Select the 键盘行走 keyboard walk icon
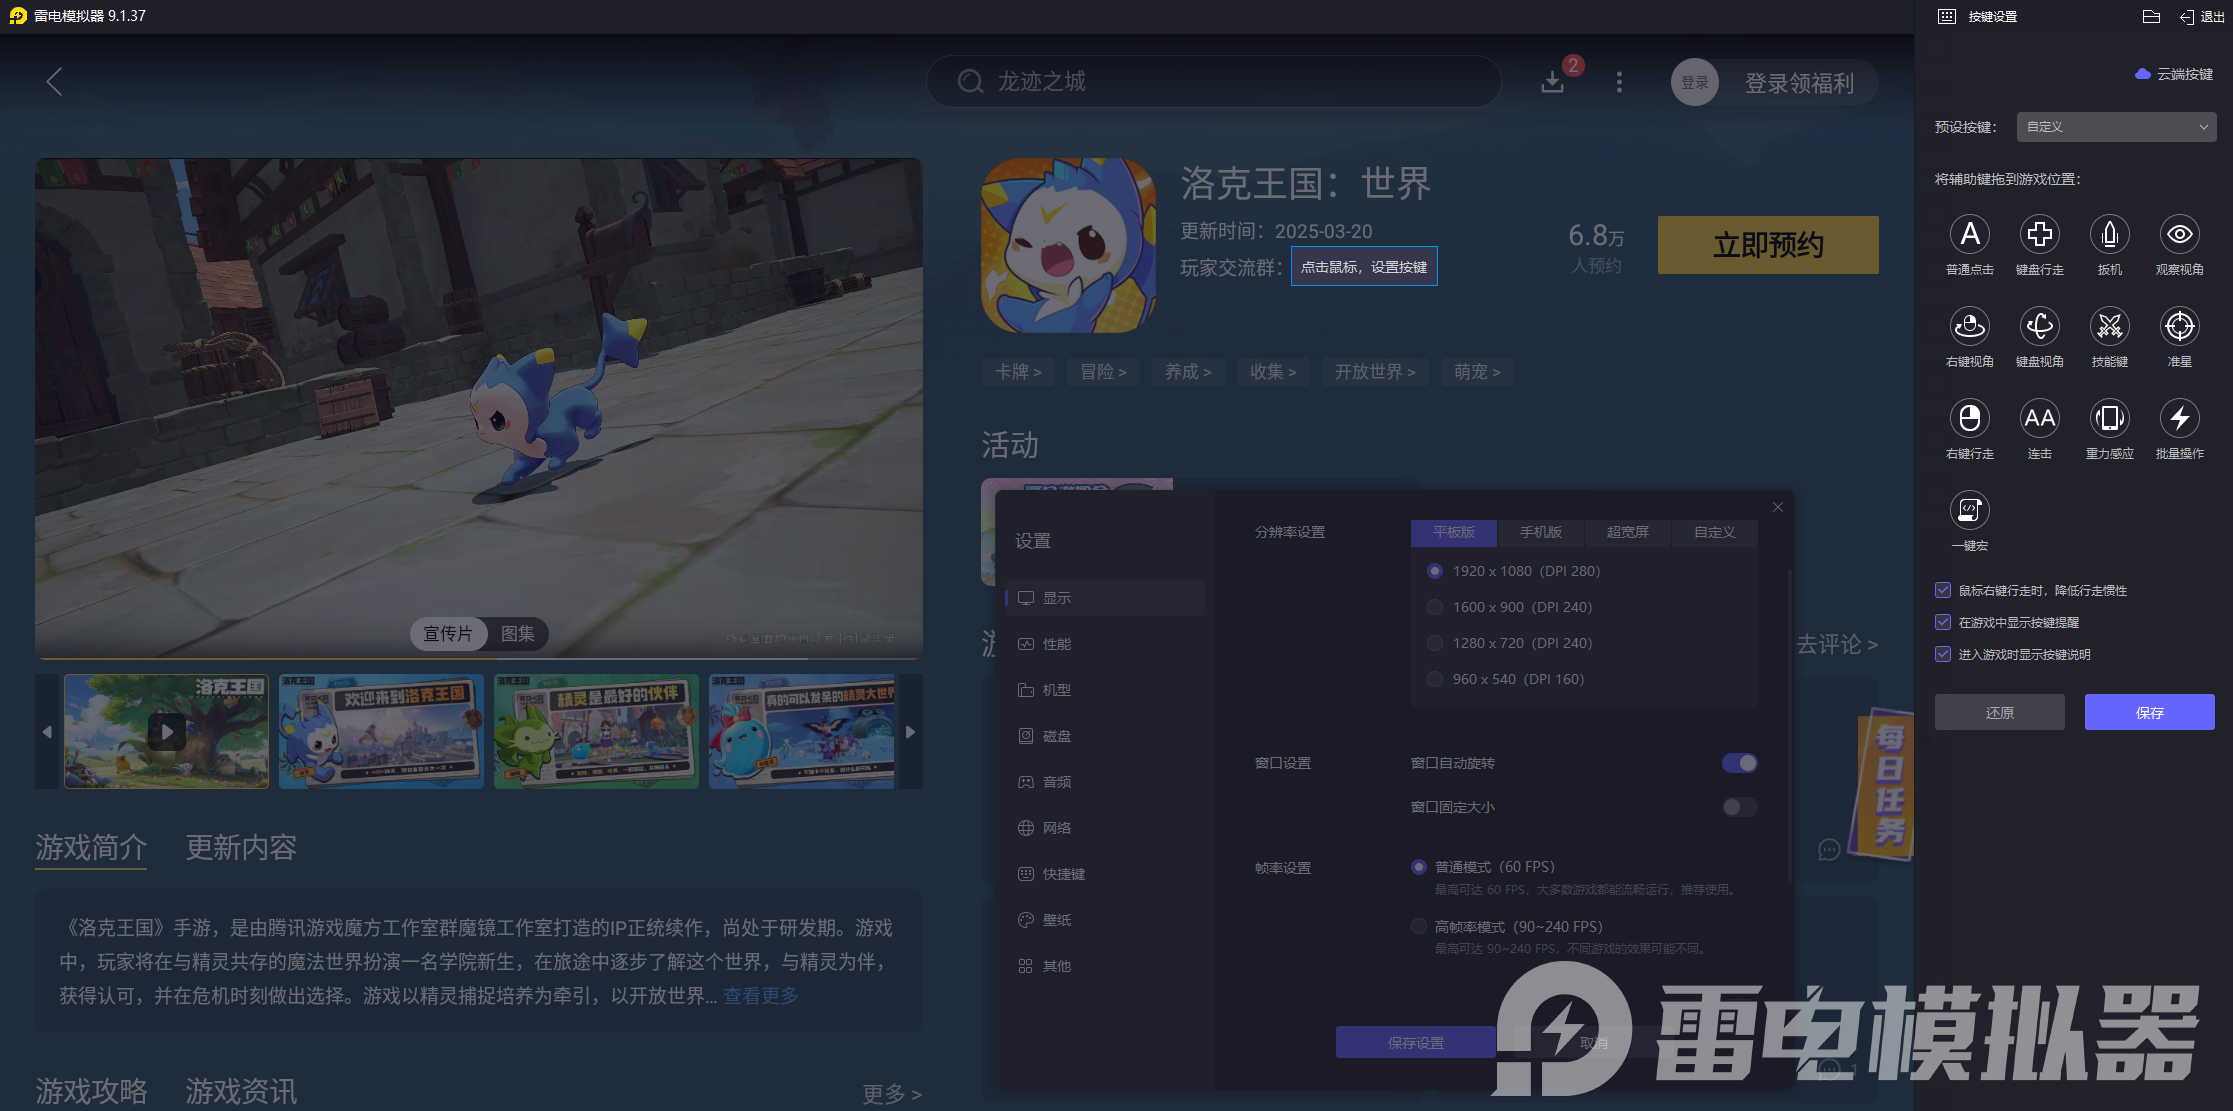The height and width of the screenshot is (1111, 2233). pos(2039,234)
